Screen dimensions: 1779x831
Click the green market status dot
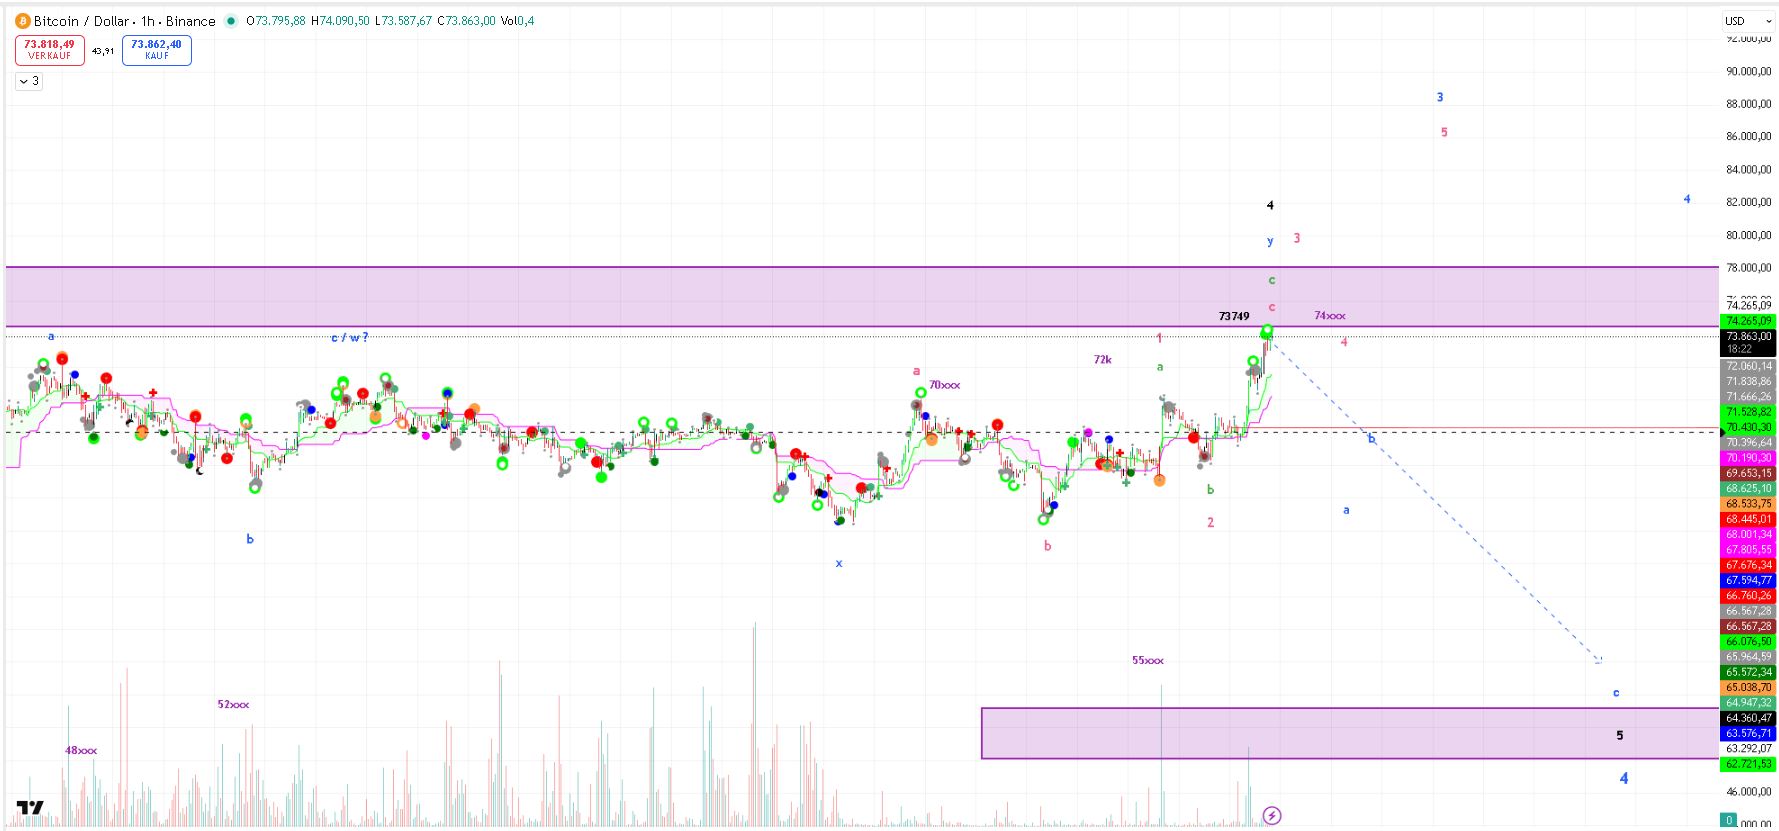[x=232, y=21]
